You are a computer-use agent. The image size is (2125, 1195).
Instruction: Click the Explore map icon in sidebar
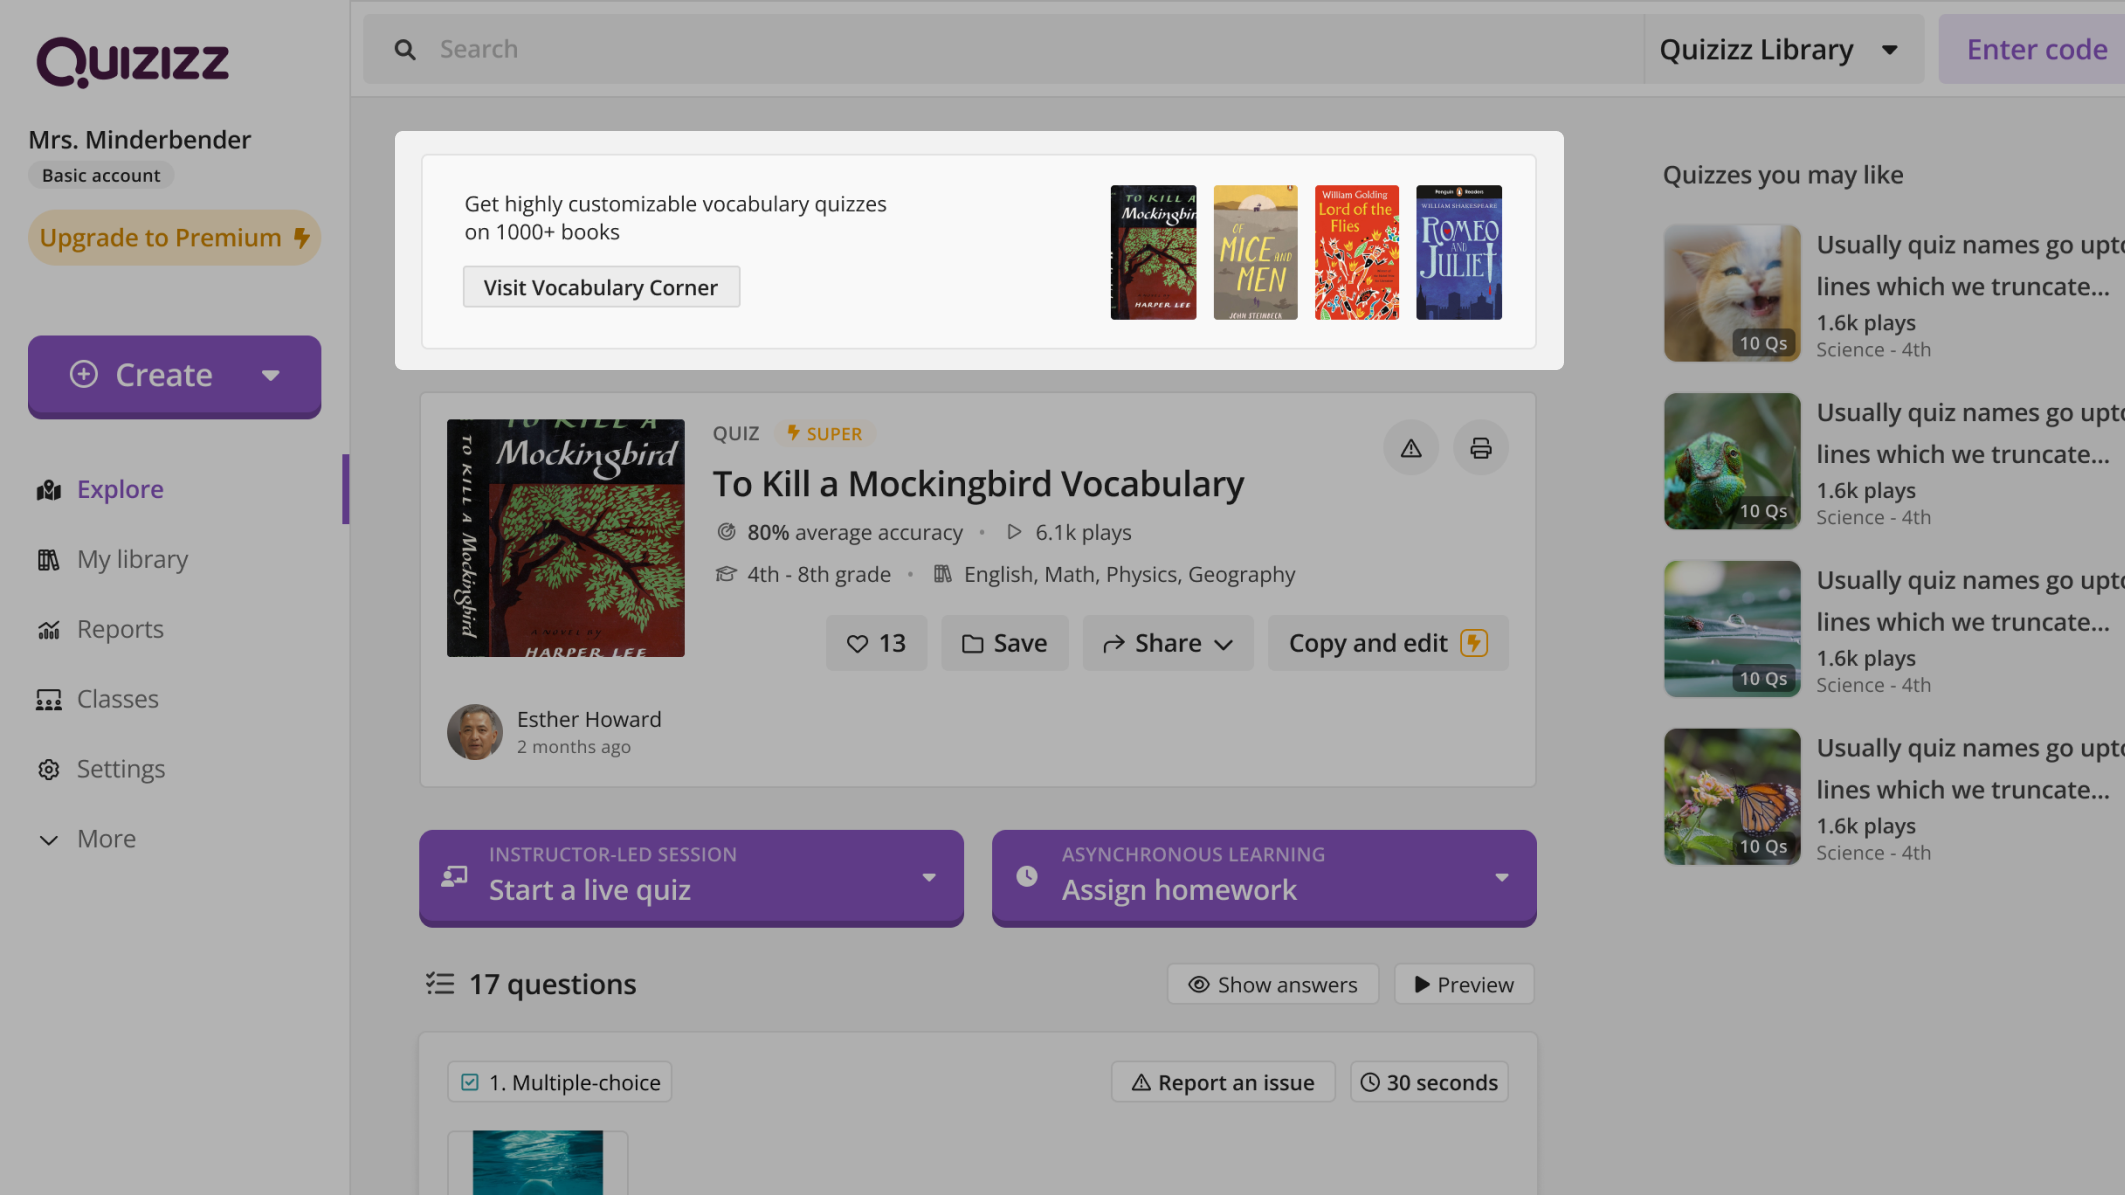49,490
